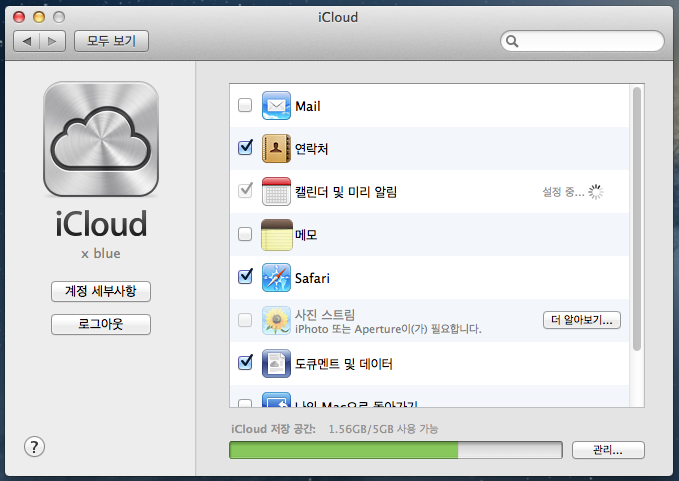The height and width of the screenshot is (481, 679).
Task: Enable the 메모 checkbox
Action: (245, 234)
